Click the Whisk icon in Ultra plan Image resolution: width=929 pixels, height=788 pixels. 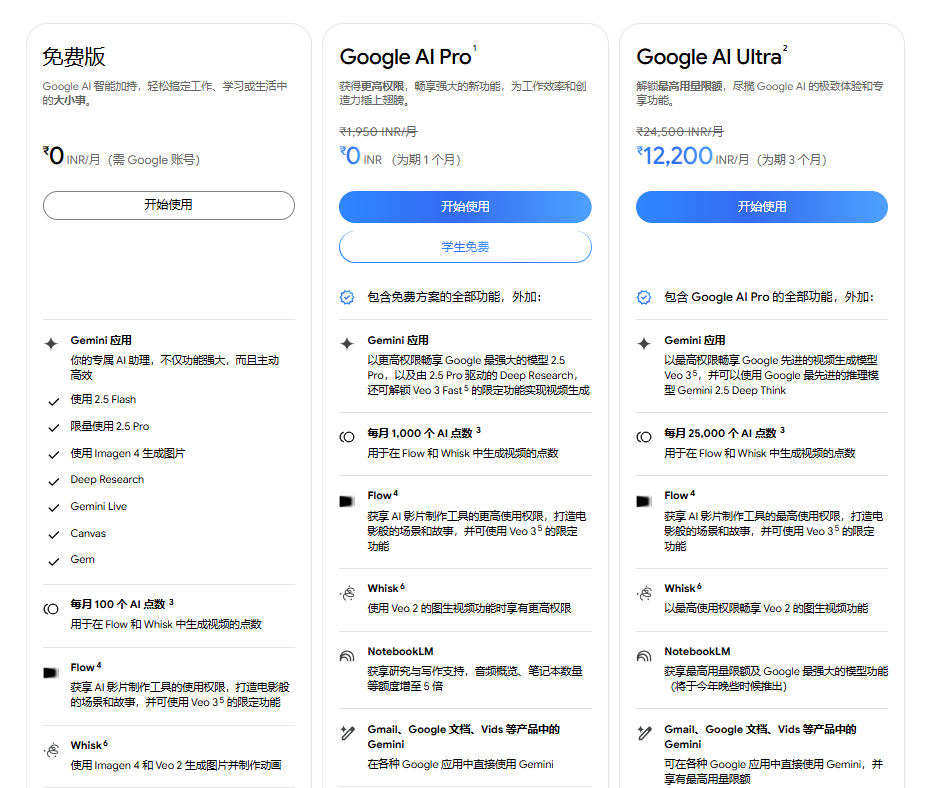pyautogui.click(x=644, y=593)
